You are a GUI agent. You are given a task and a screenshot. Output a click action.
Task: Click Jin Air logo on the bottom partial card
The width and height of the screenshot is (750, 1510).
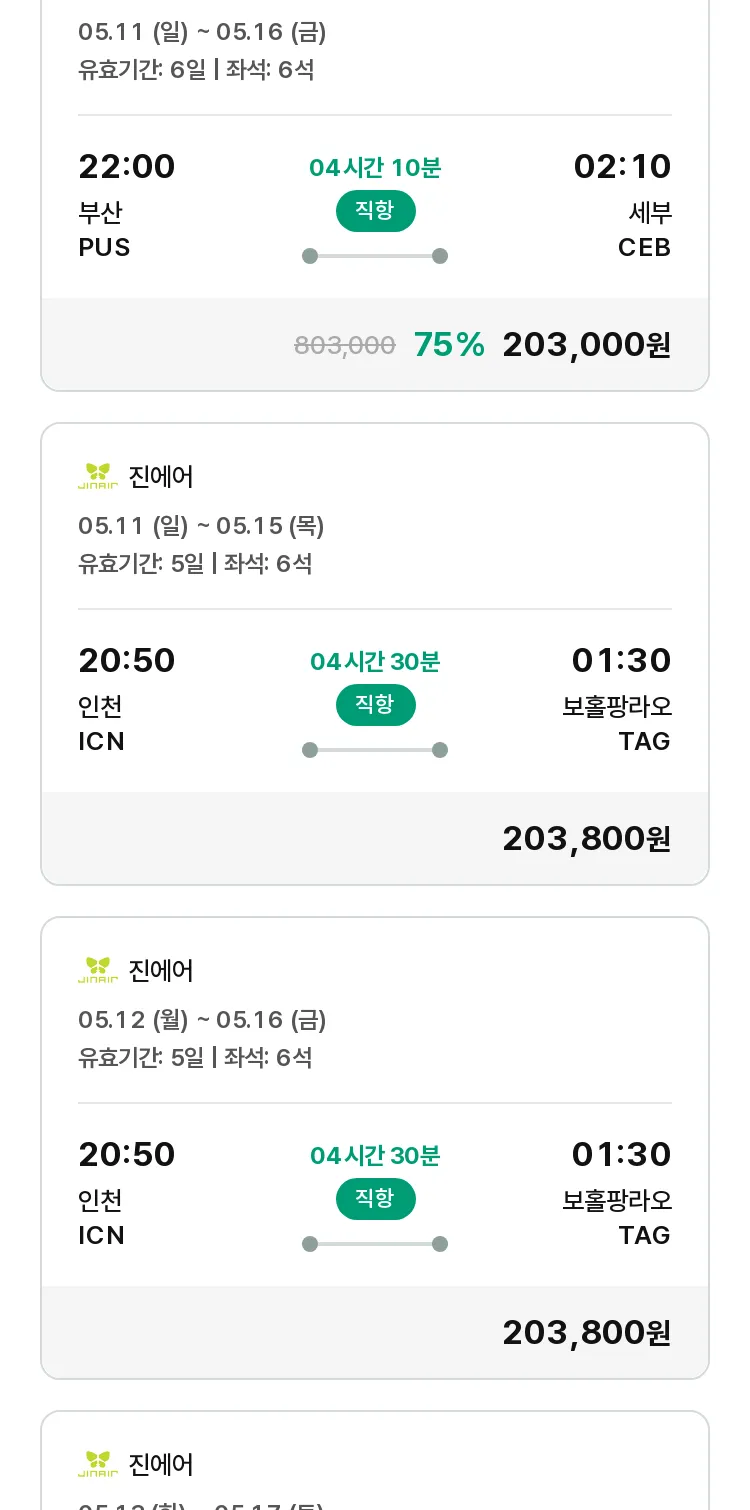click(x=98, y=1465)
